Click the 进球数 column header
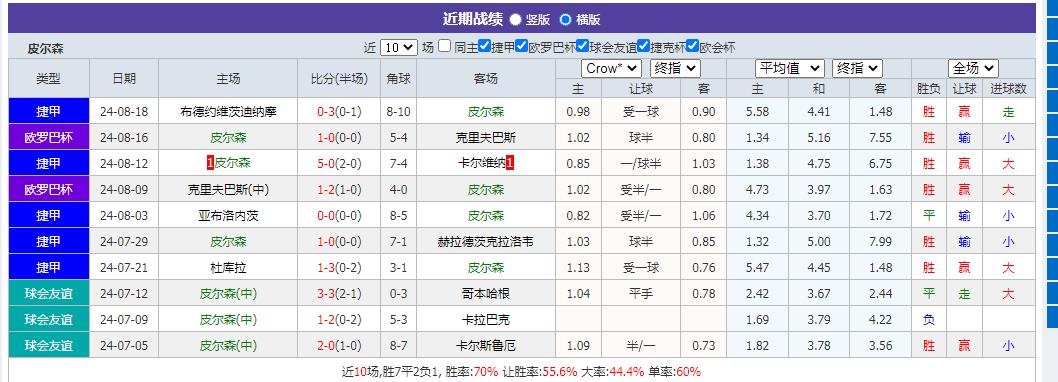 1009,88
